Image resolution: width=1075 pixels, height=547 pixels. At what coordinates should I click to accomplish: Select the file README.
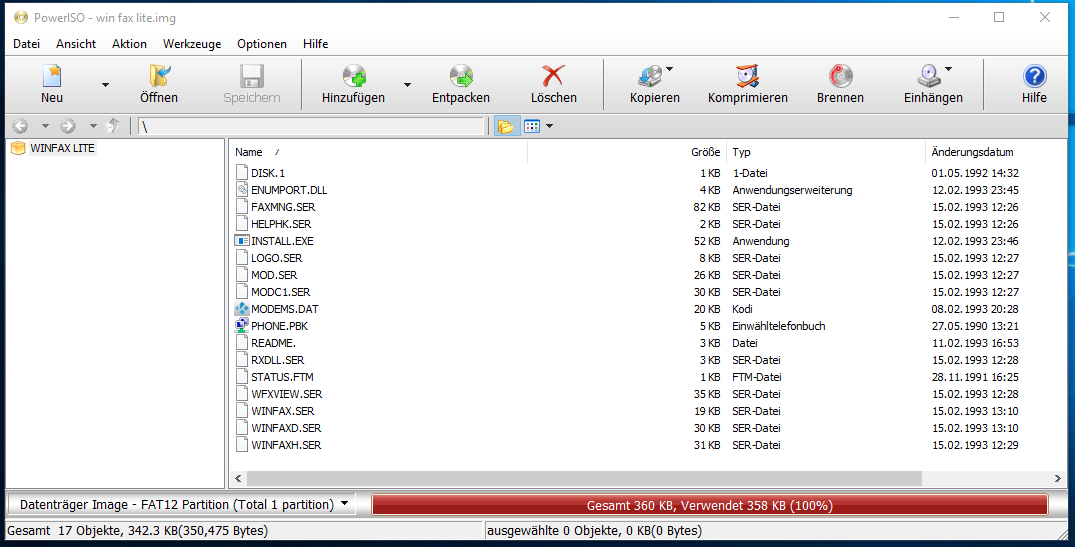coord(274,343)
